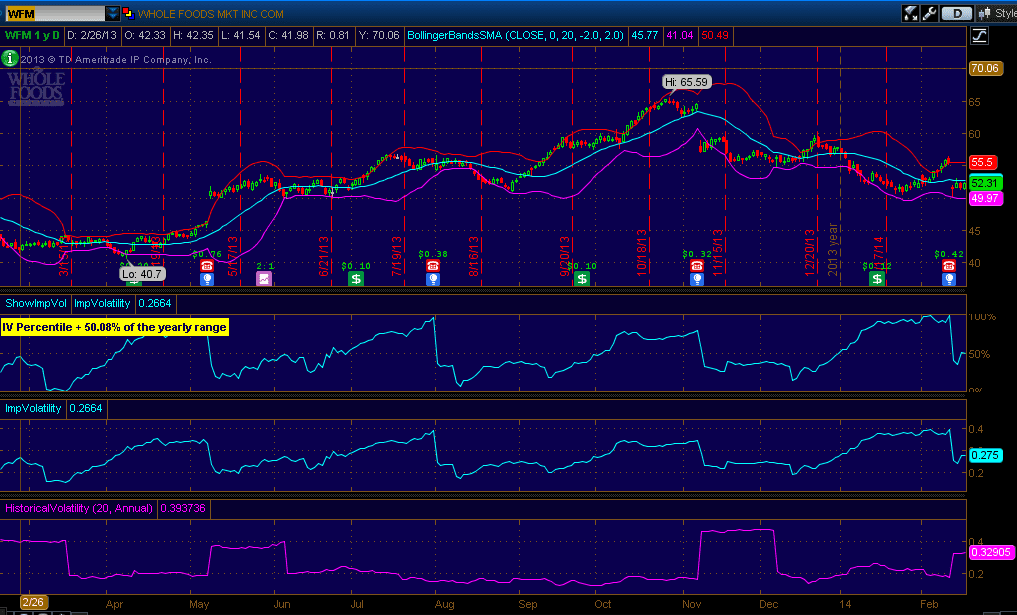Click the earnings phone icon under $0.42
The height and width of the screenshot is (615, 1017).
click(949, 265)
